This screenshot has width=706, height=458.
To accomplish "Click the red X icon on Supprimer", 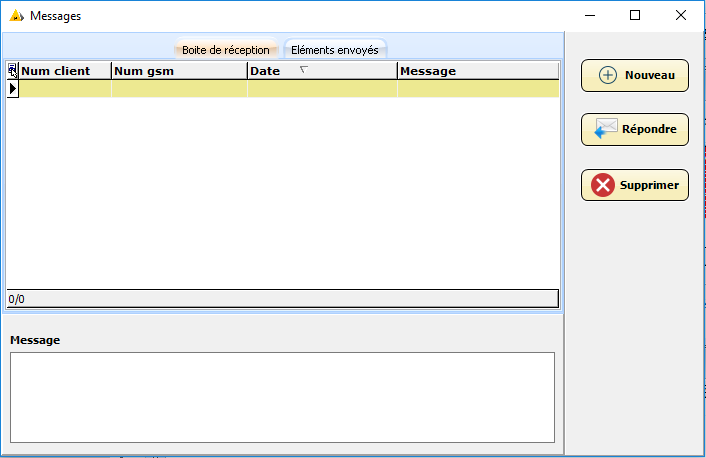I will point(603,185).
